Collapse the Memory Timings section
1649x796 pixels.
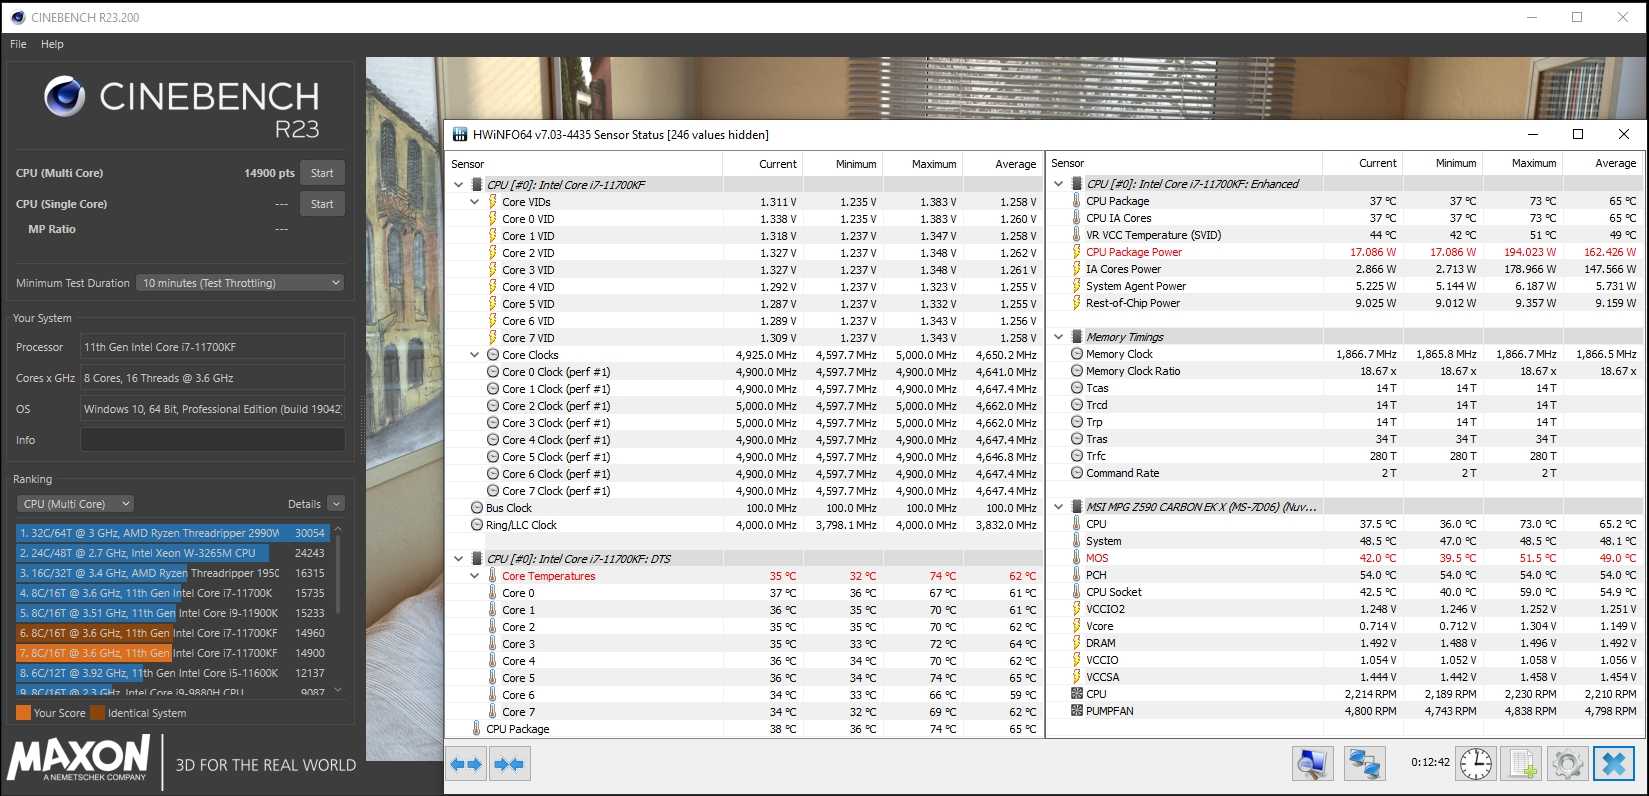click(x=1059, y=337)
